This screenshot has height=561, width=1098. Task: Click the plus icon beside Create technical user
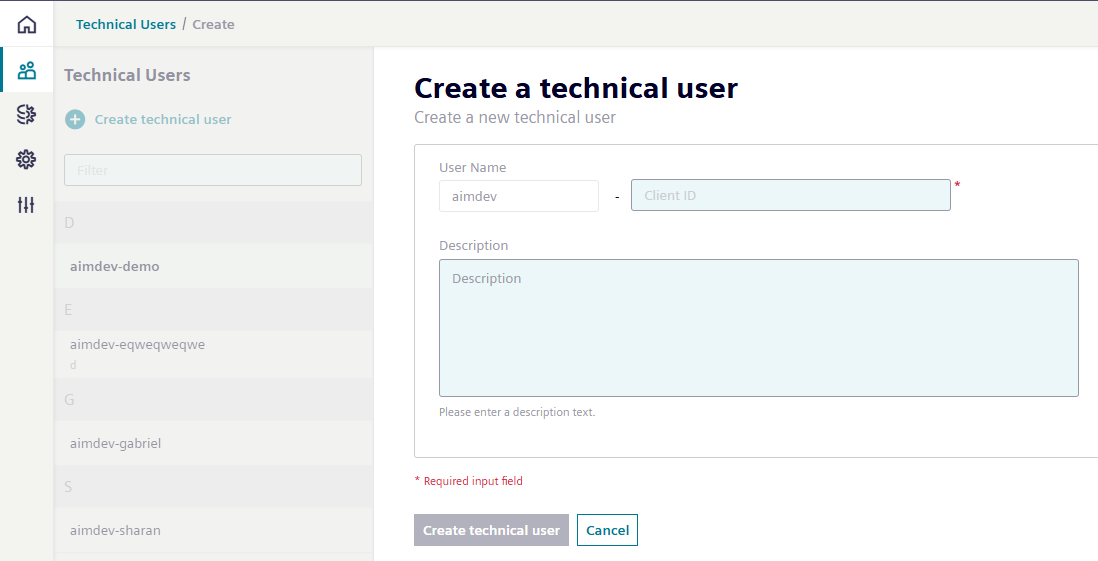coord(75,119)
